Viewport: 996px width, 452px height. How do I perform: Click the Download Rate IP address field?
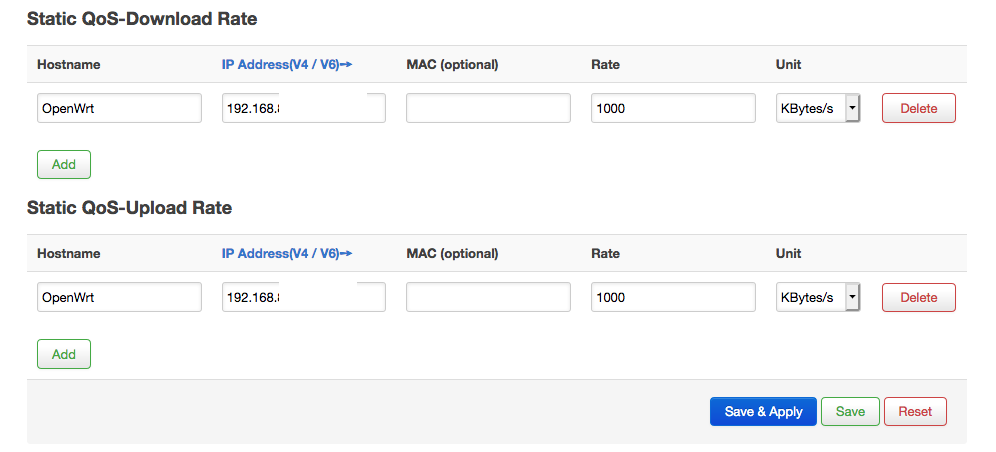303,108
